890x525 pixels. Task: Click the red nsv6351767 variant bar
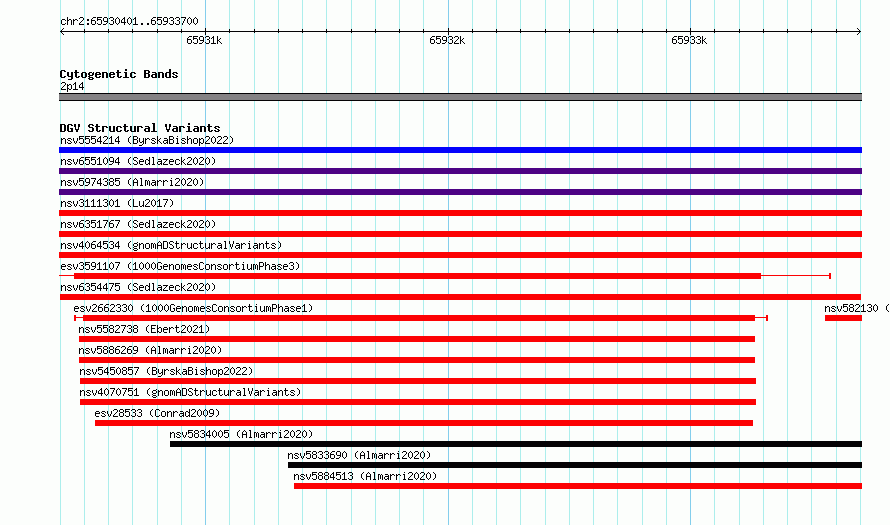click(460, 234)
